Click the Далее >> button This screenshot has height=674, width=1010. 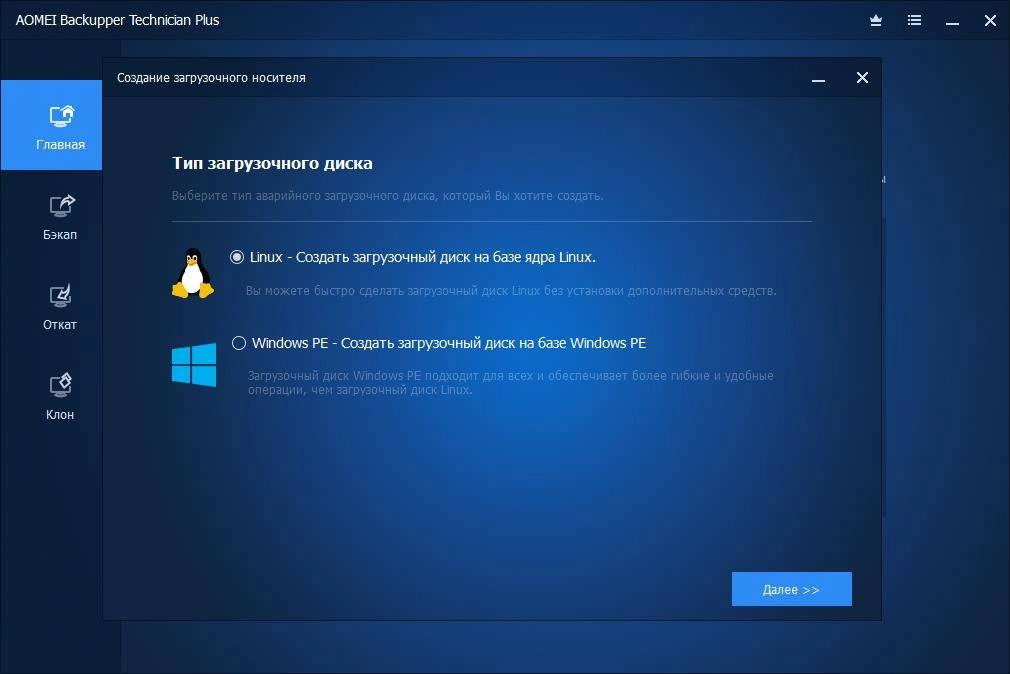pos(792,589)
